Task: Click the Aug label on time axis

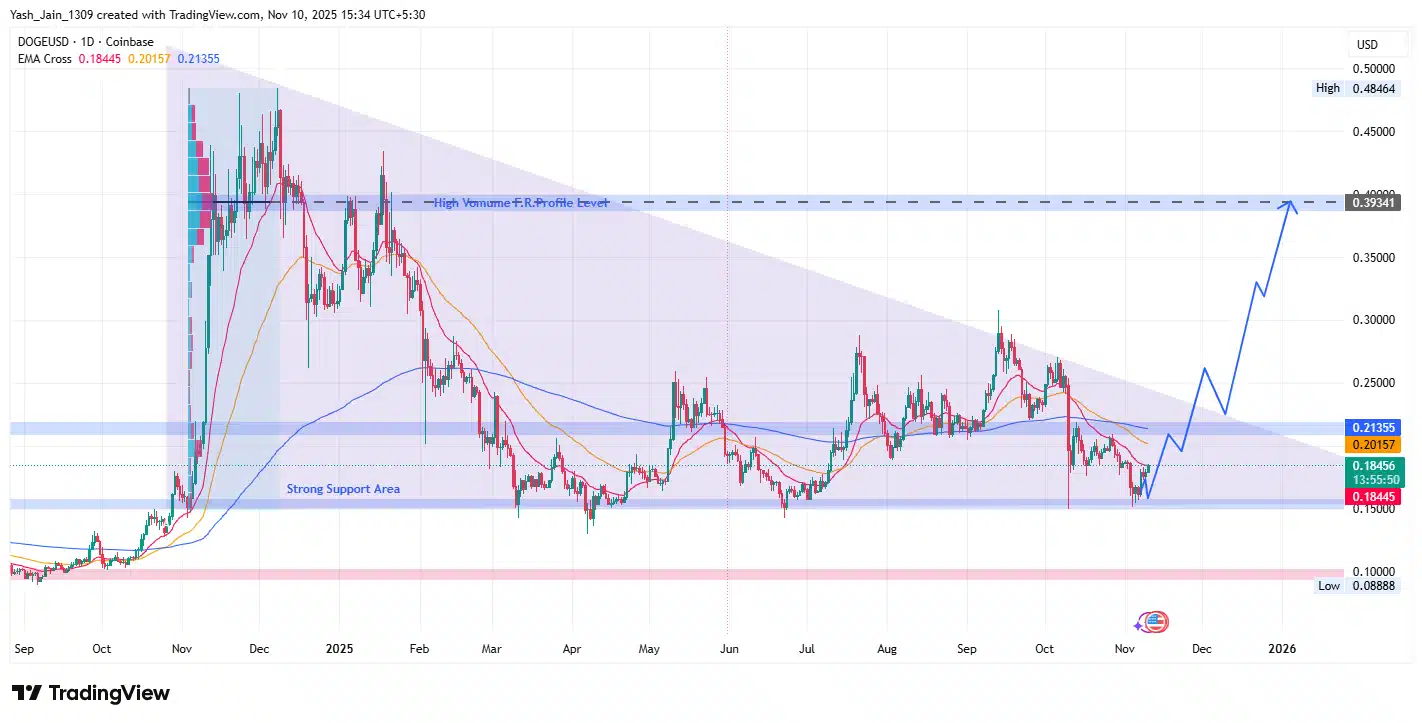Action: coord(886,649)
